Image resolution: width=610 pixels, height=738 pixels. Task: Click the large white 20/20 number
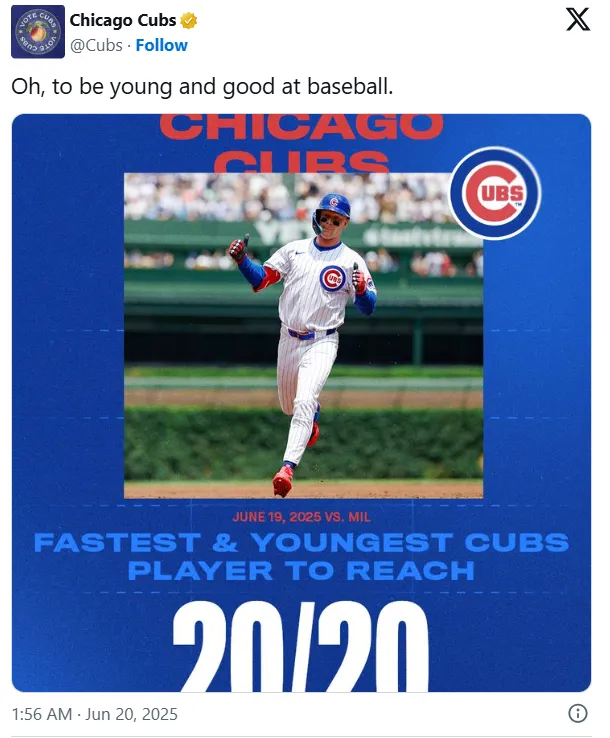tap(300, 647)
